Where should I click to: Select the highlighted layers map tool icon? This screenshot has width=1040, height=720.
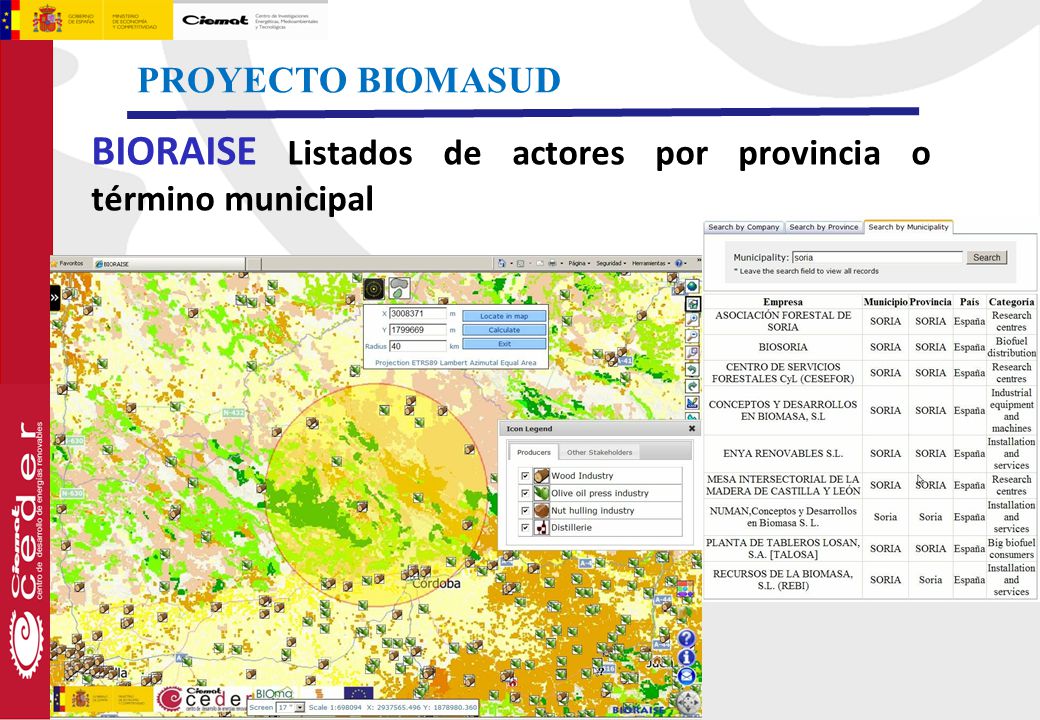click(692, 304)
